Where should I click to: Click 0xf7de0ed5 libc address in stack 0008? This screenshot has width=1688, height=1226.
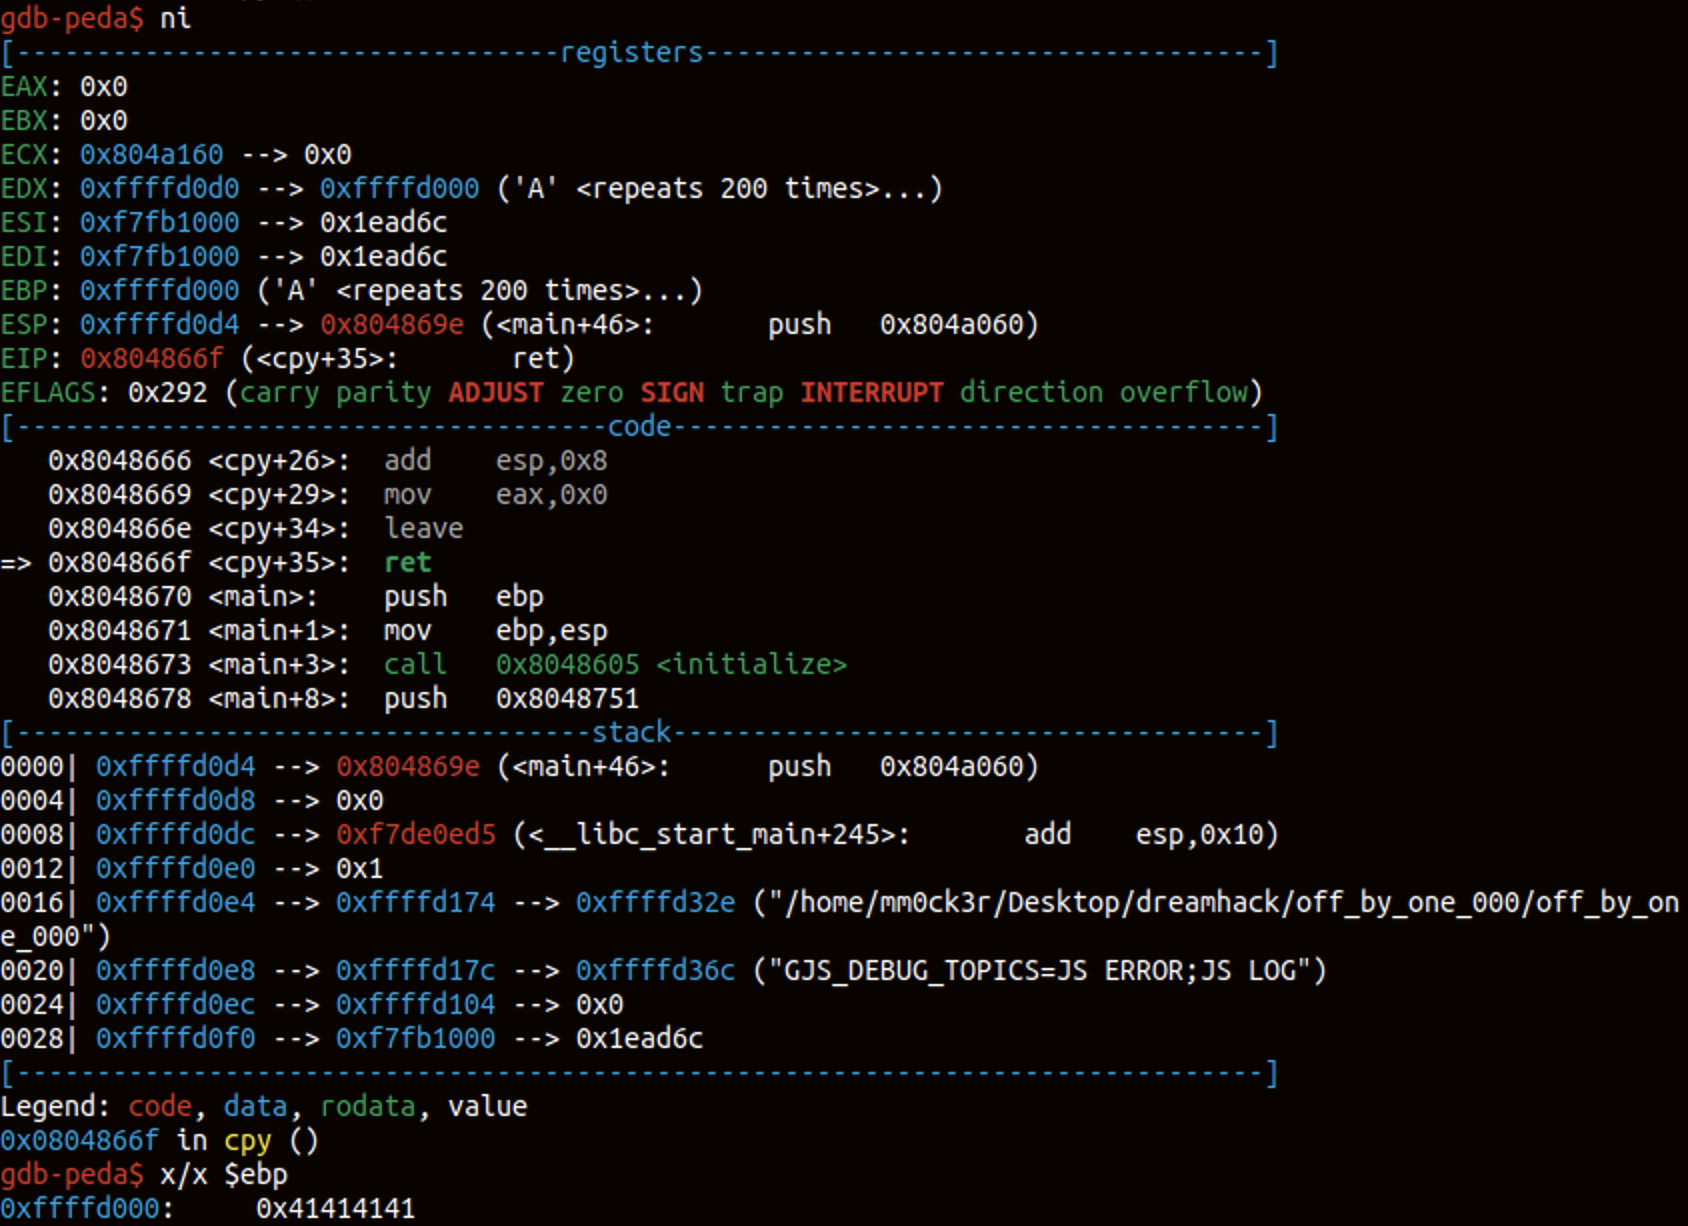coord(416,835)
